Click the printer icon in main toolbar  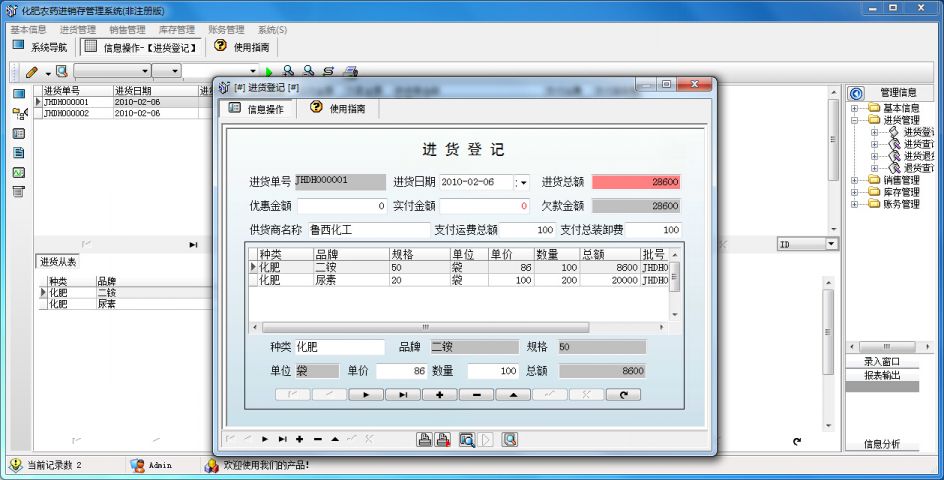click(x=350, y=72)
